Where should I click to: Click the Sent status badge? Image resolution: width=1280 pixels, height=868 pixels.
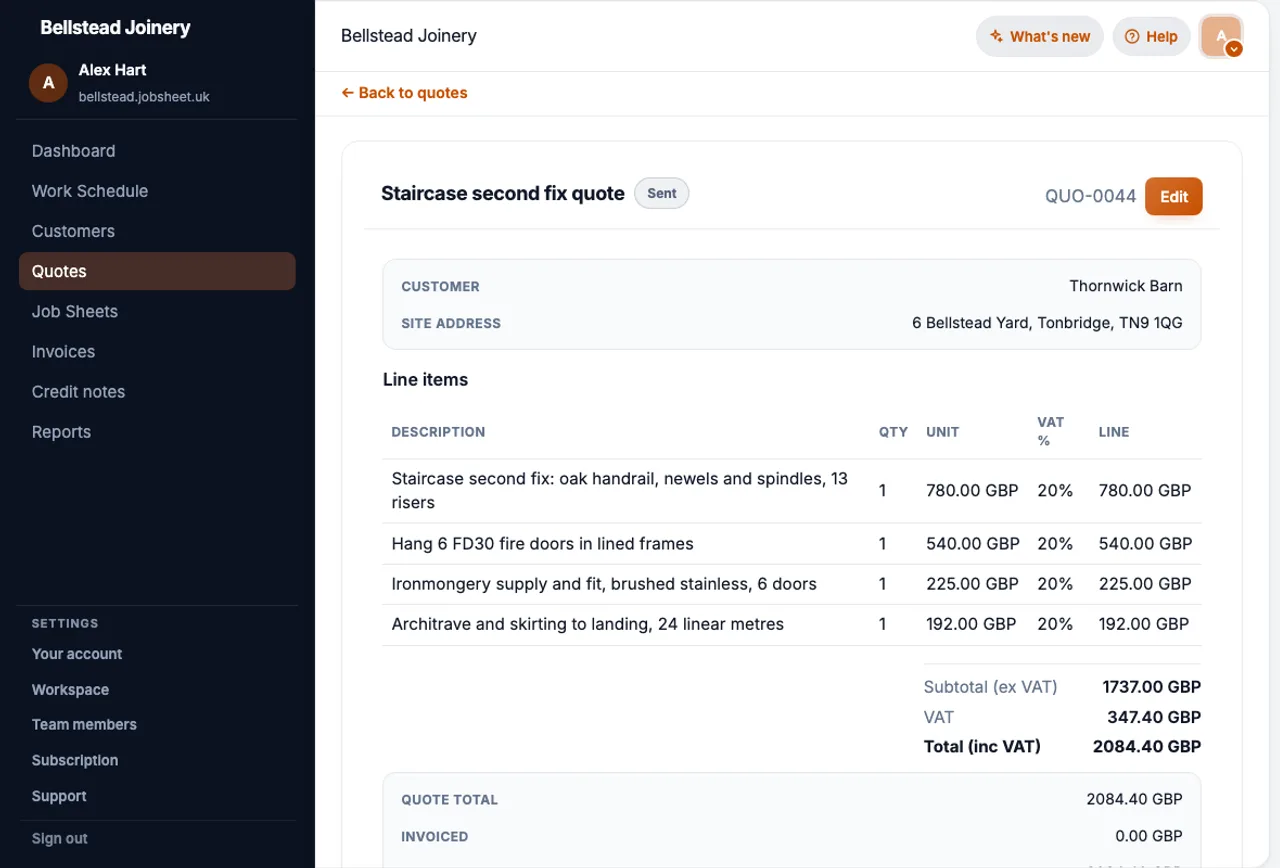(662, 194)
